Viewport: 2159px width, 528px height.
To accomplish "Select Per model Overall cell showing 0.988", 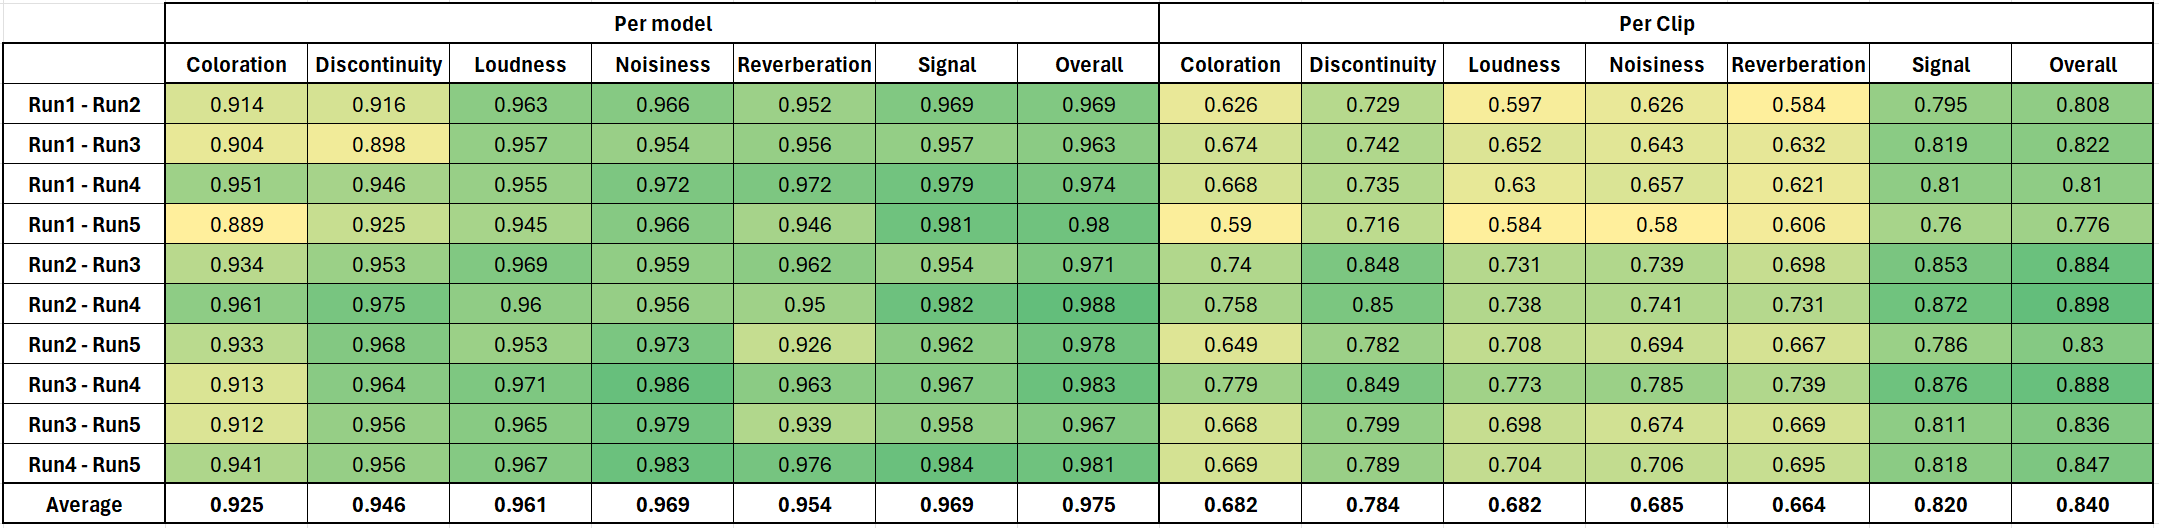I will coord(1088,305).
